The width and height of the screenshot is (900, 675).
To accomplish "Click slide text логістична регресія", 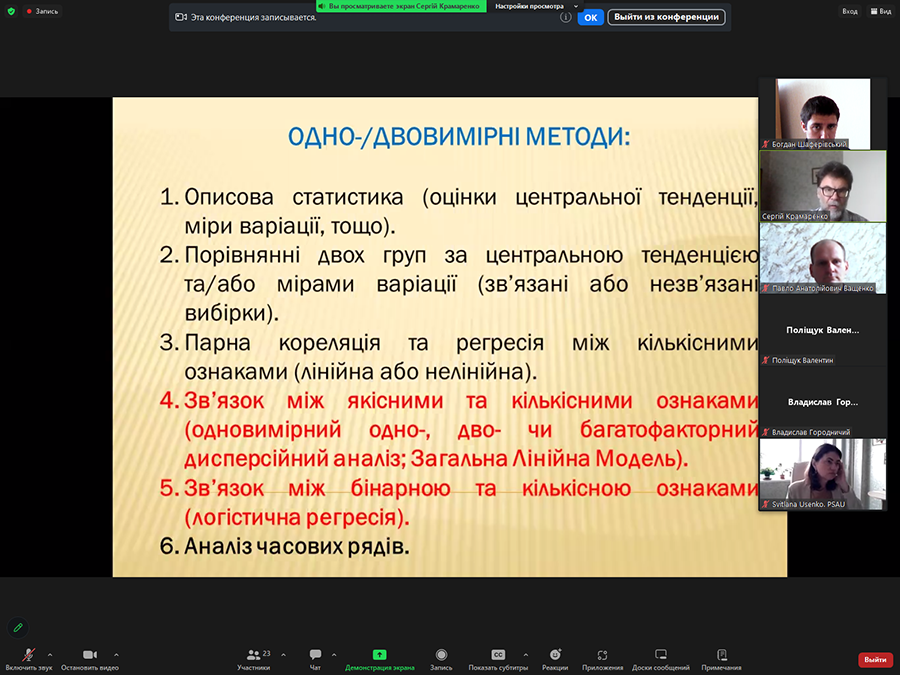I will point(297,517).
